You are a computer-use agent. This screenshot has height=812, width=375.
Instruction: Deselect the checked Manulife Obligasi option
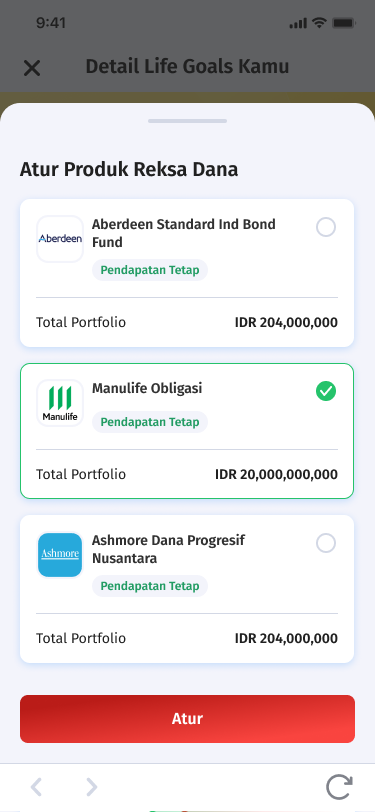coord(326,391)
